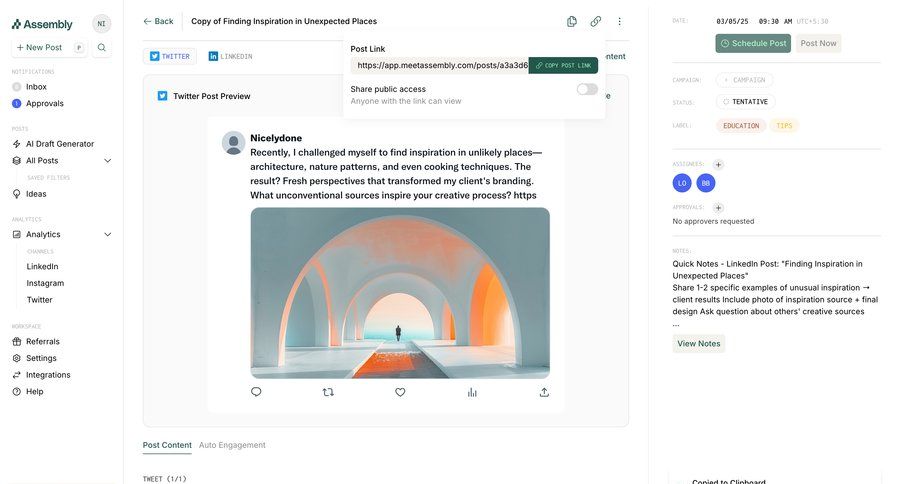Open search with magnifier icon

[102, 48]
